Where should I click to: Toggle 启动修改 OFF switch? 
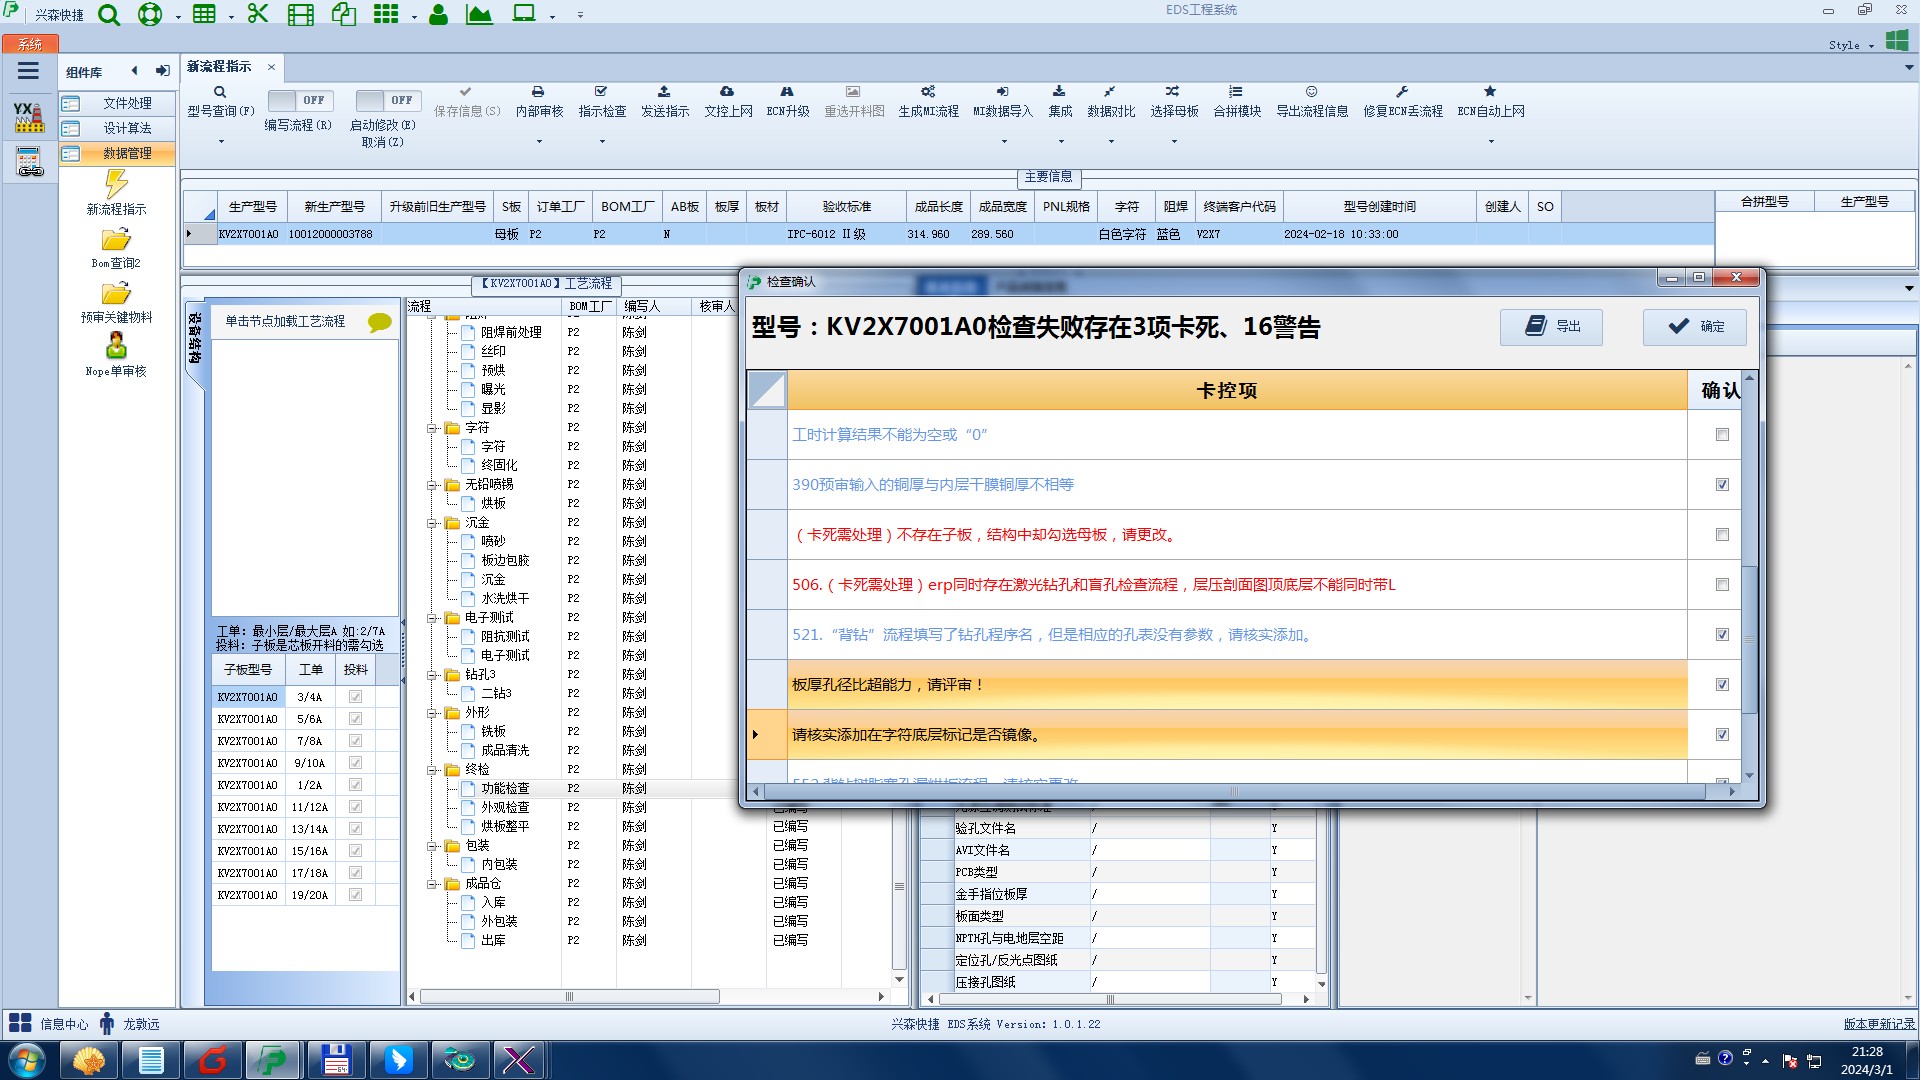(x=388, y=101)
